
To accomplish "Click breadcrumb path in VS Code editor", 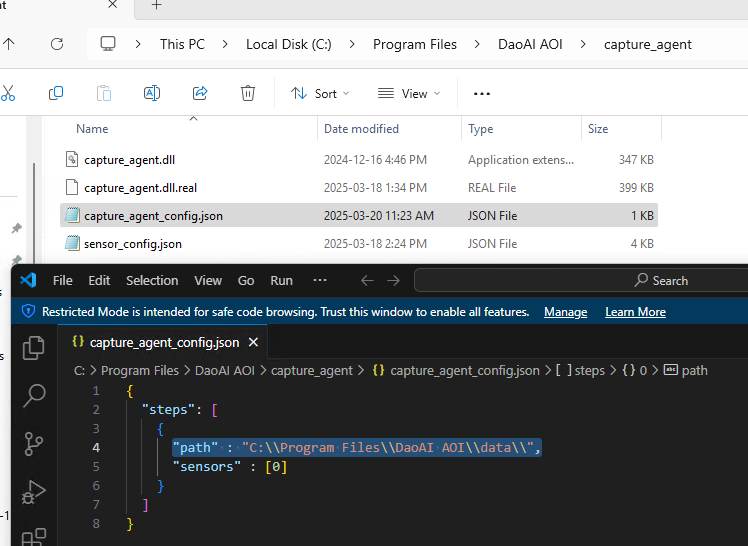I will [695, 371].
